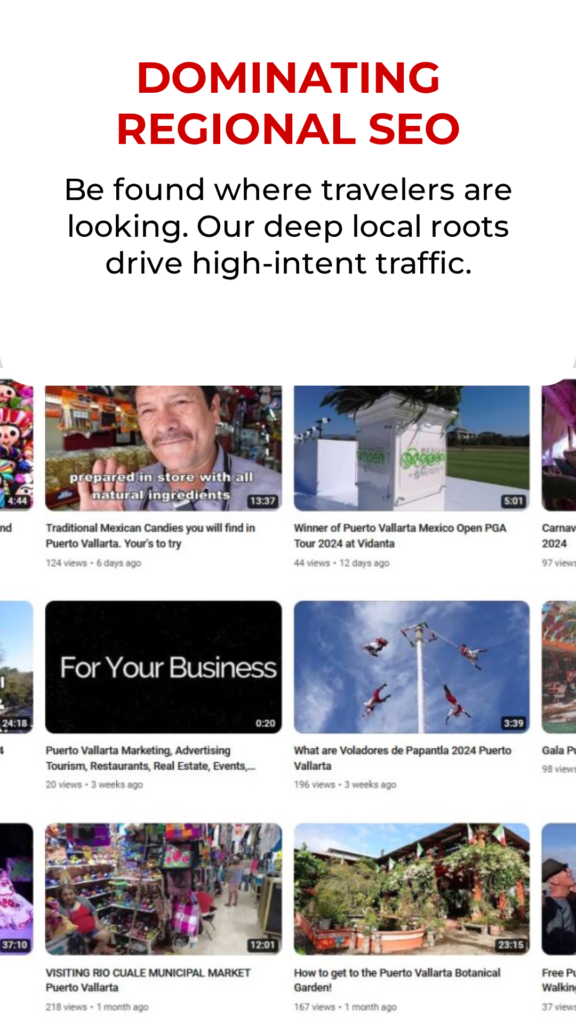The height and width of the screenshot is (1024, 576).
Task: Click the DOMINATING REGIONAL SEO heading
Action: tap(288, 103)
